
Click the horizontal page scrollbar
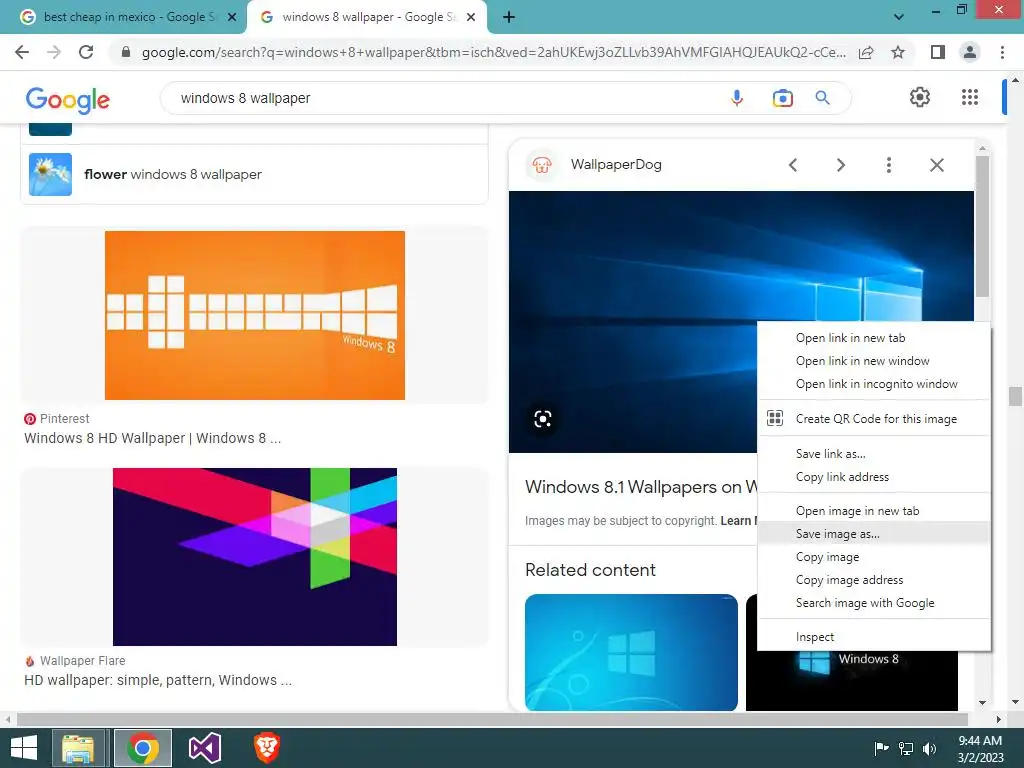(492, 719)
